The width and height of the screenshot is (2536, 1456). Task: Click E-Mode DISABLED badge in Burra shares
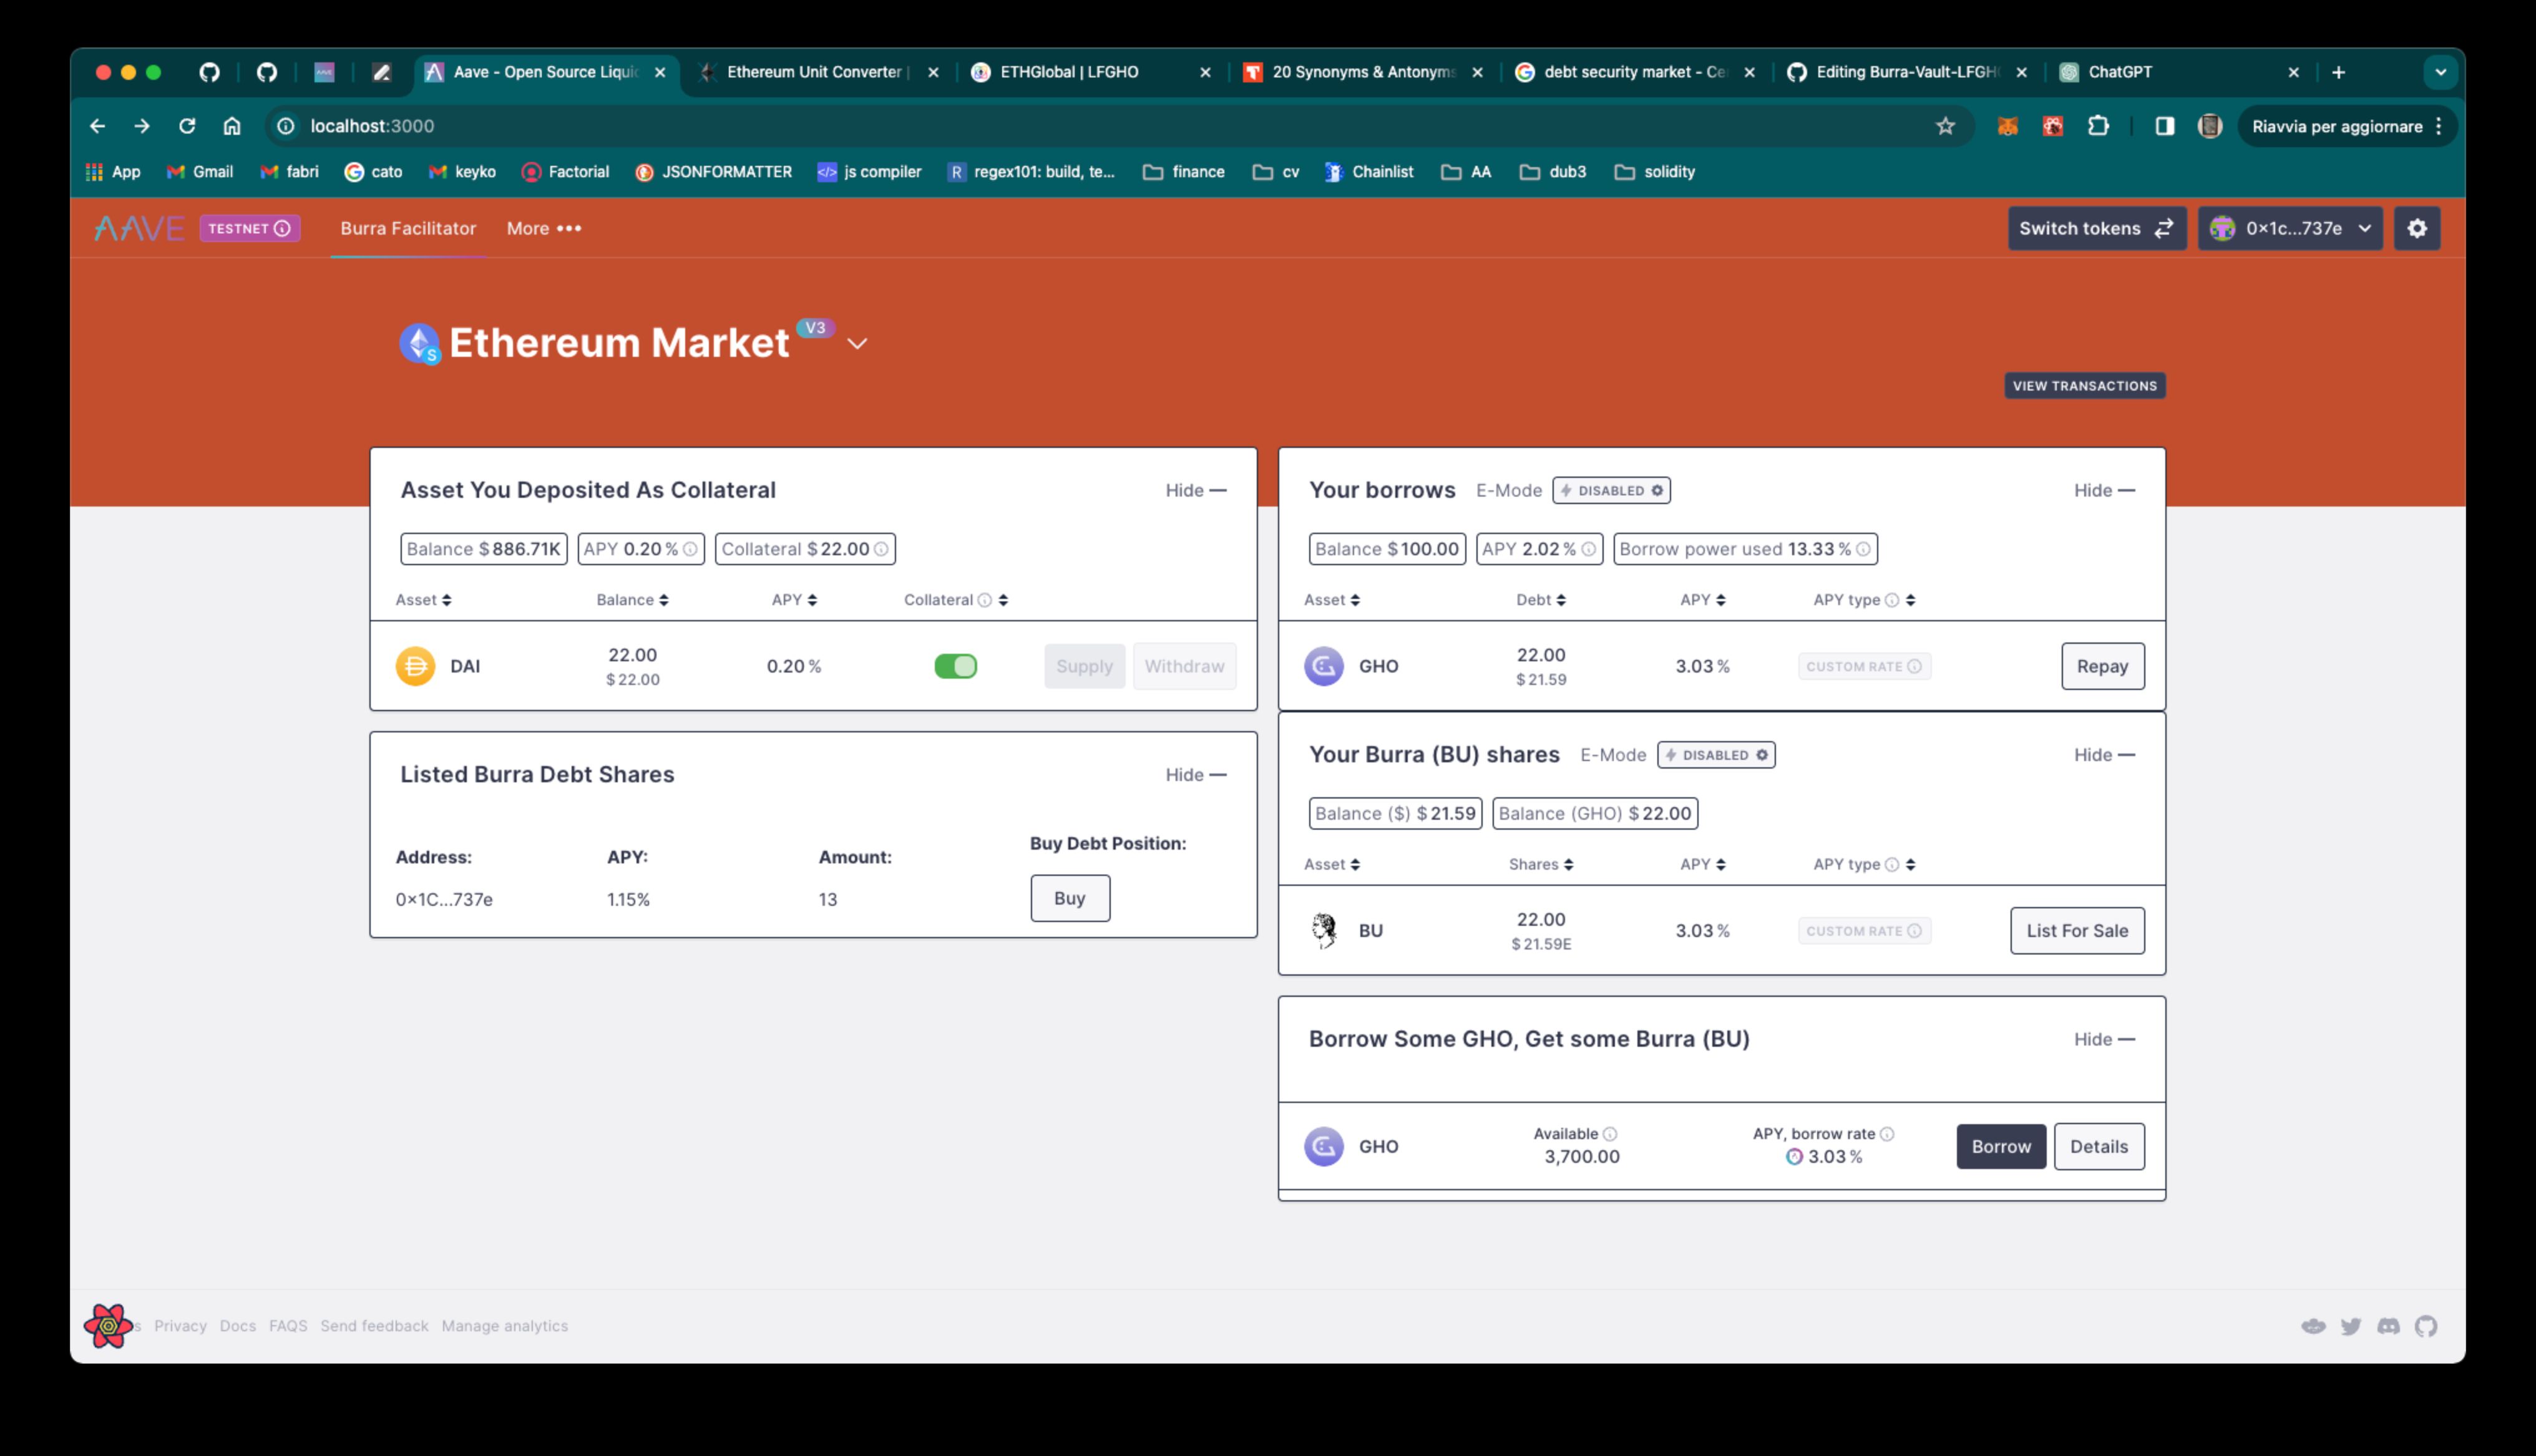(1716, 755)
